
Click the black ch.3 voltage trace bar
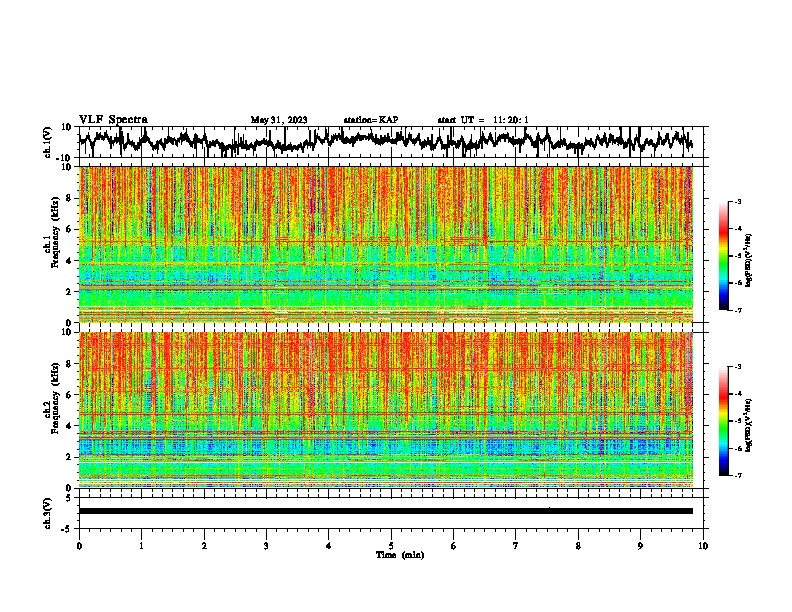(x=386, y=511)
